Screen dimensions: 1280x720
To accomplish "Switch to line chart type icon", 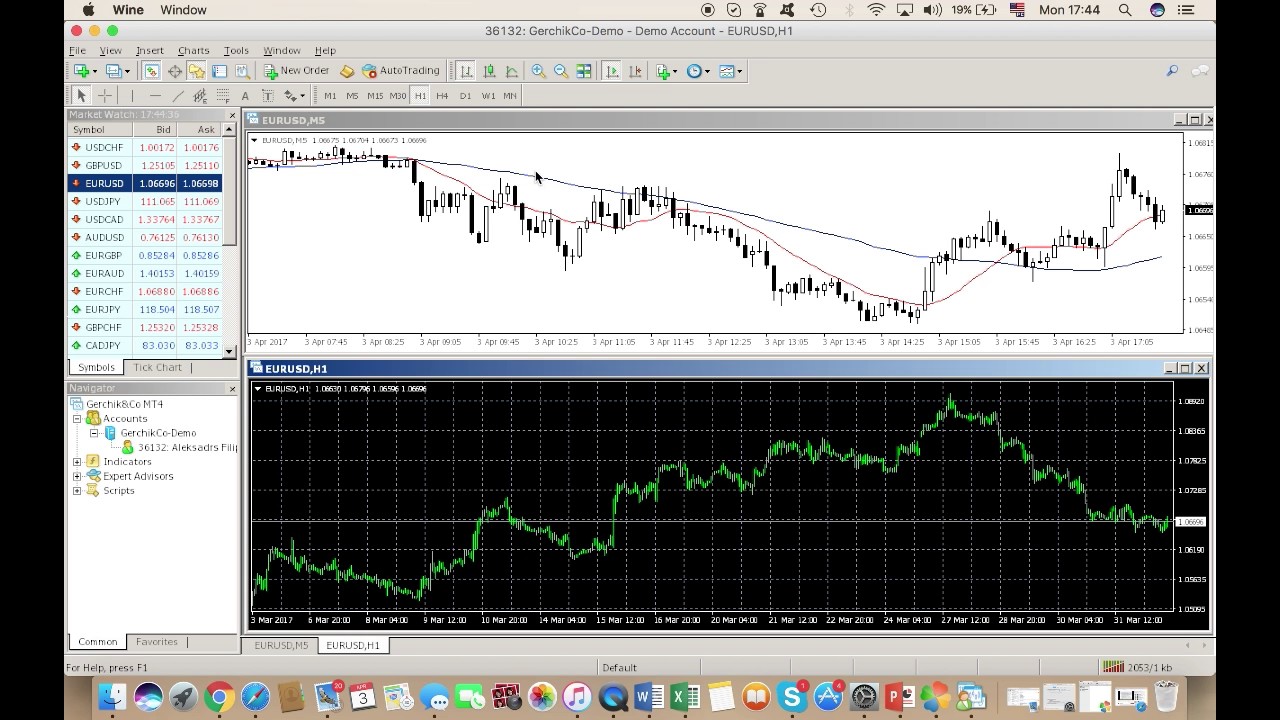I will tap(512, 71).
